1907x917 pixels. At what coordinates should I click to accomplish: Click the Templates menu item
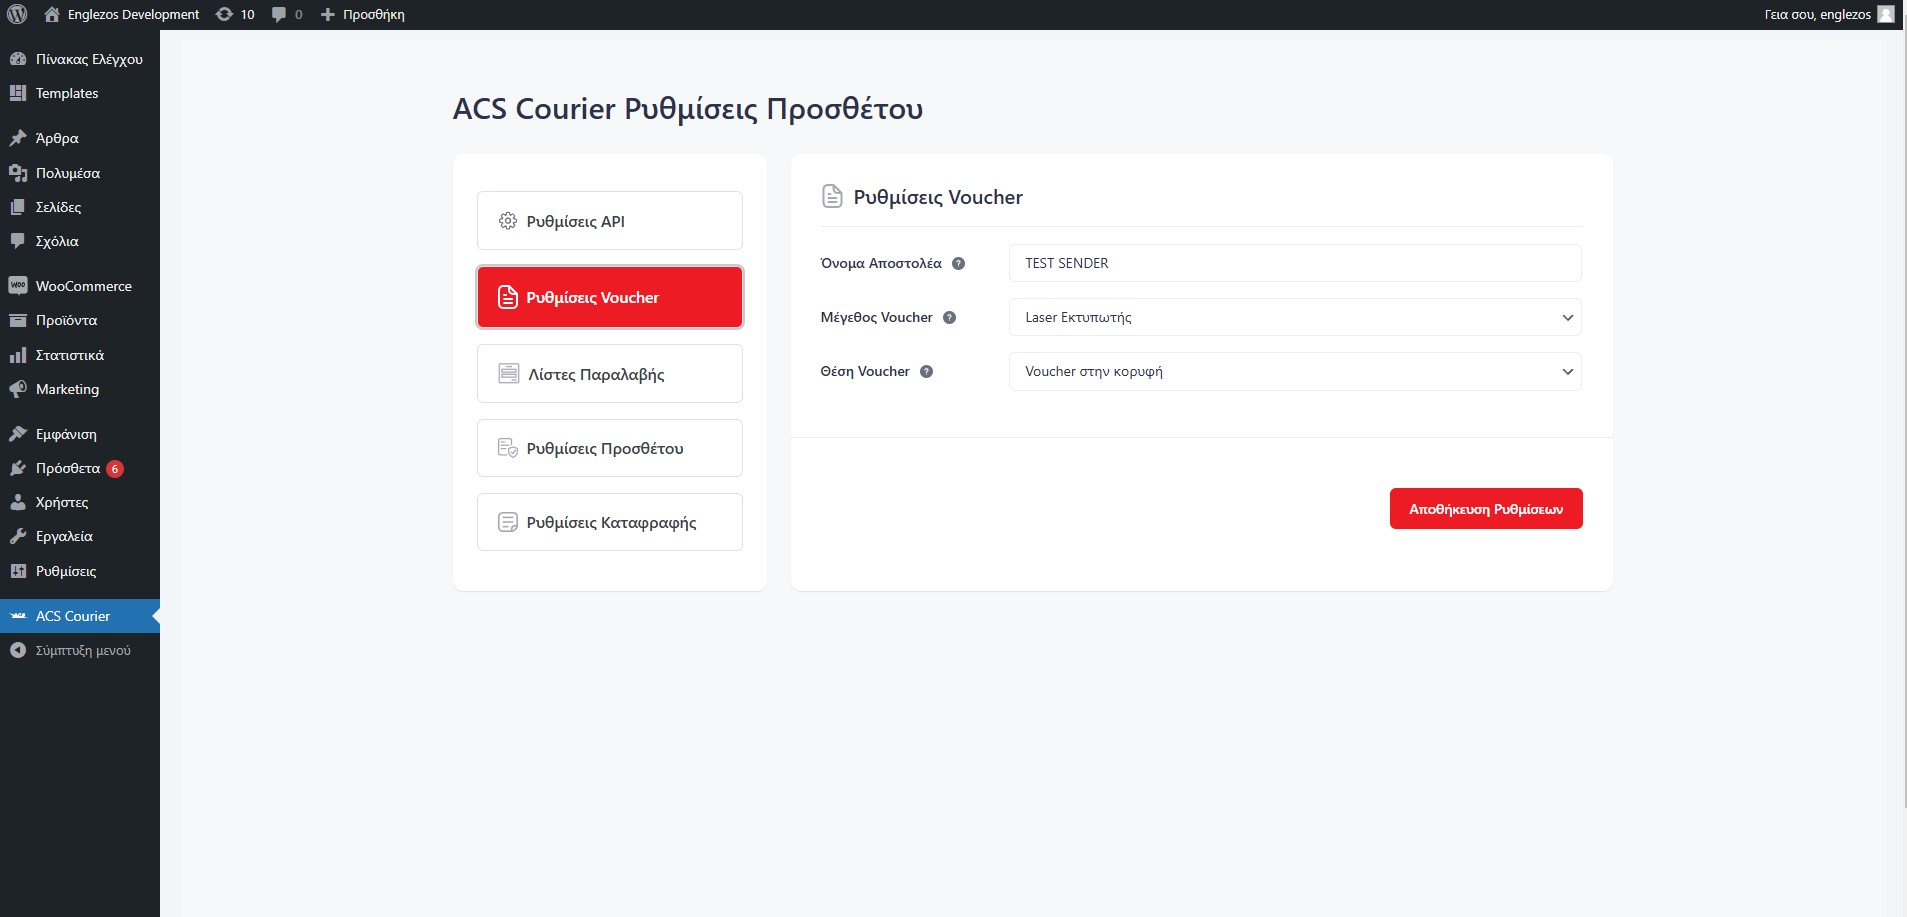tap(80, 93)
